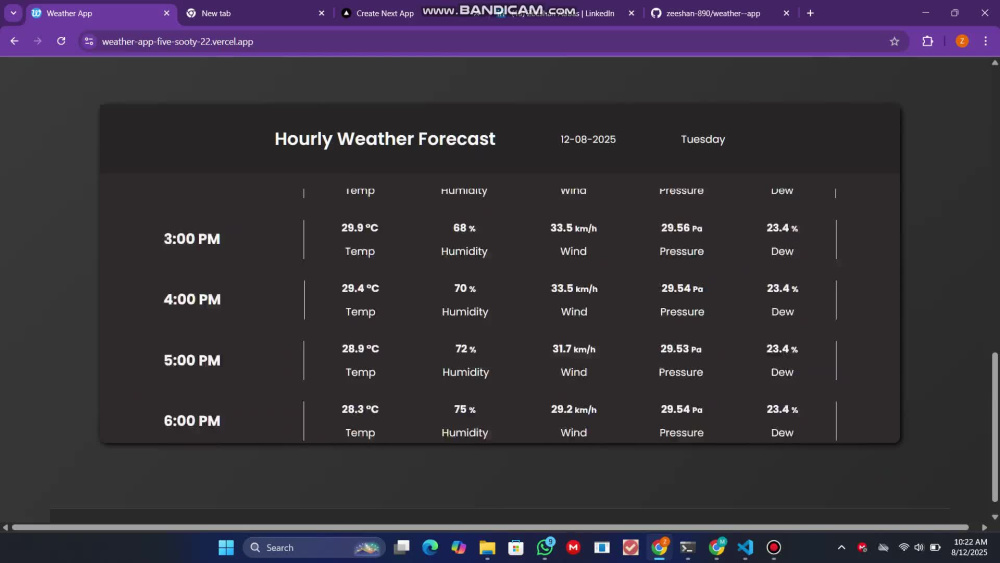The height and width of the screenshot is (563, 1000).
Task: Click the Tuesday day label
Action: tap(703, 140)
